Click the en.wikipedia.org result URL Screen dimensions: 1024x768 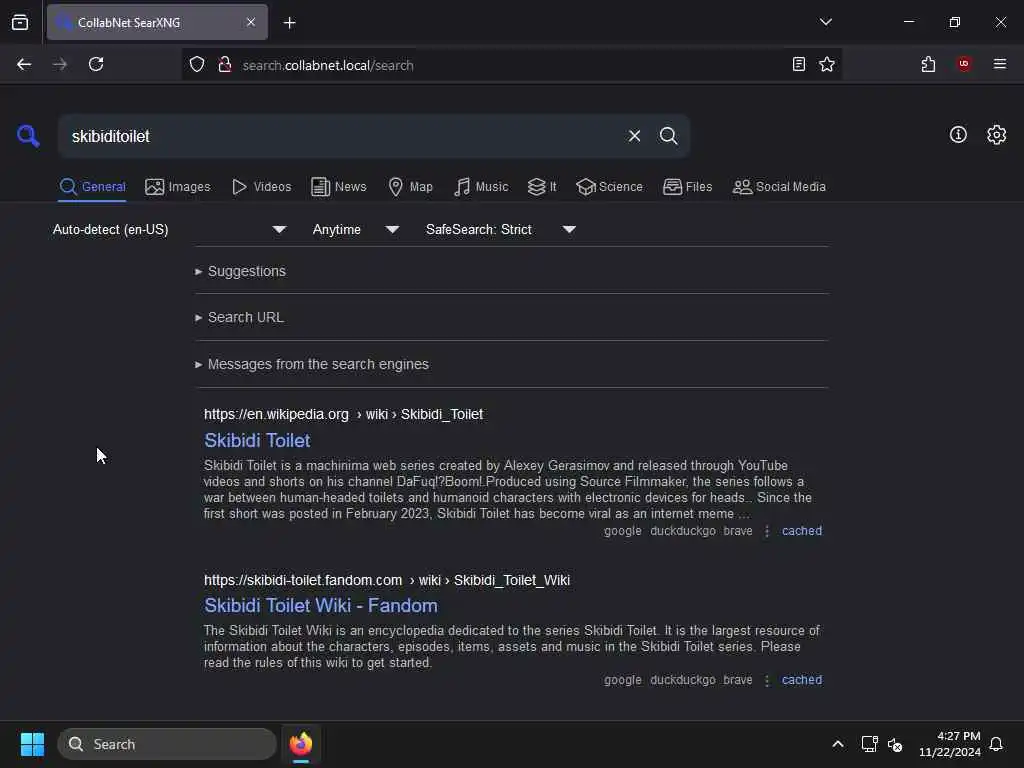click(x=344, y=415)
